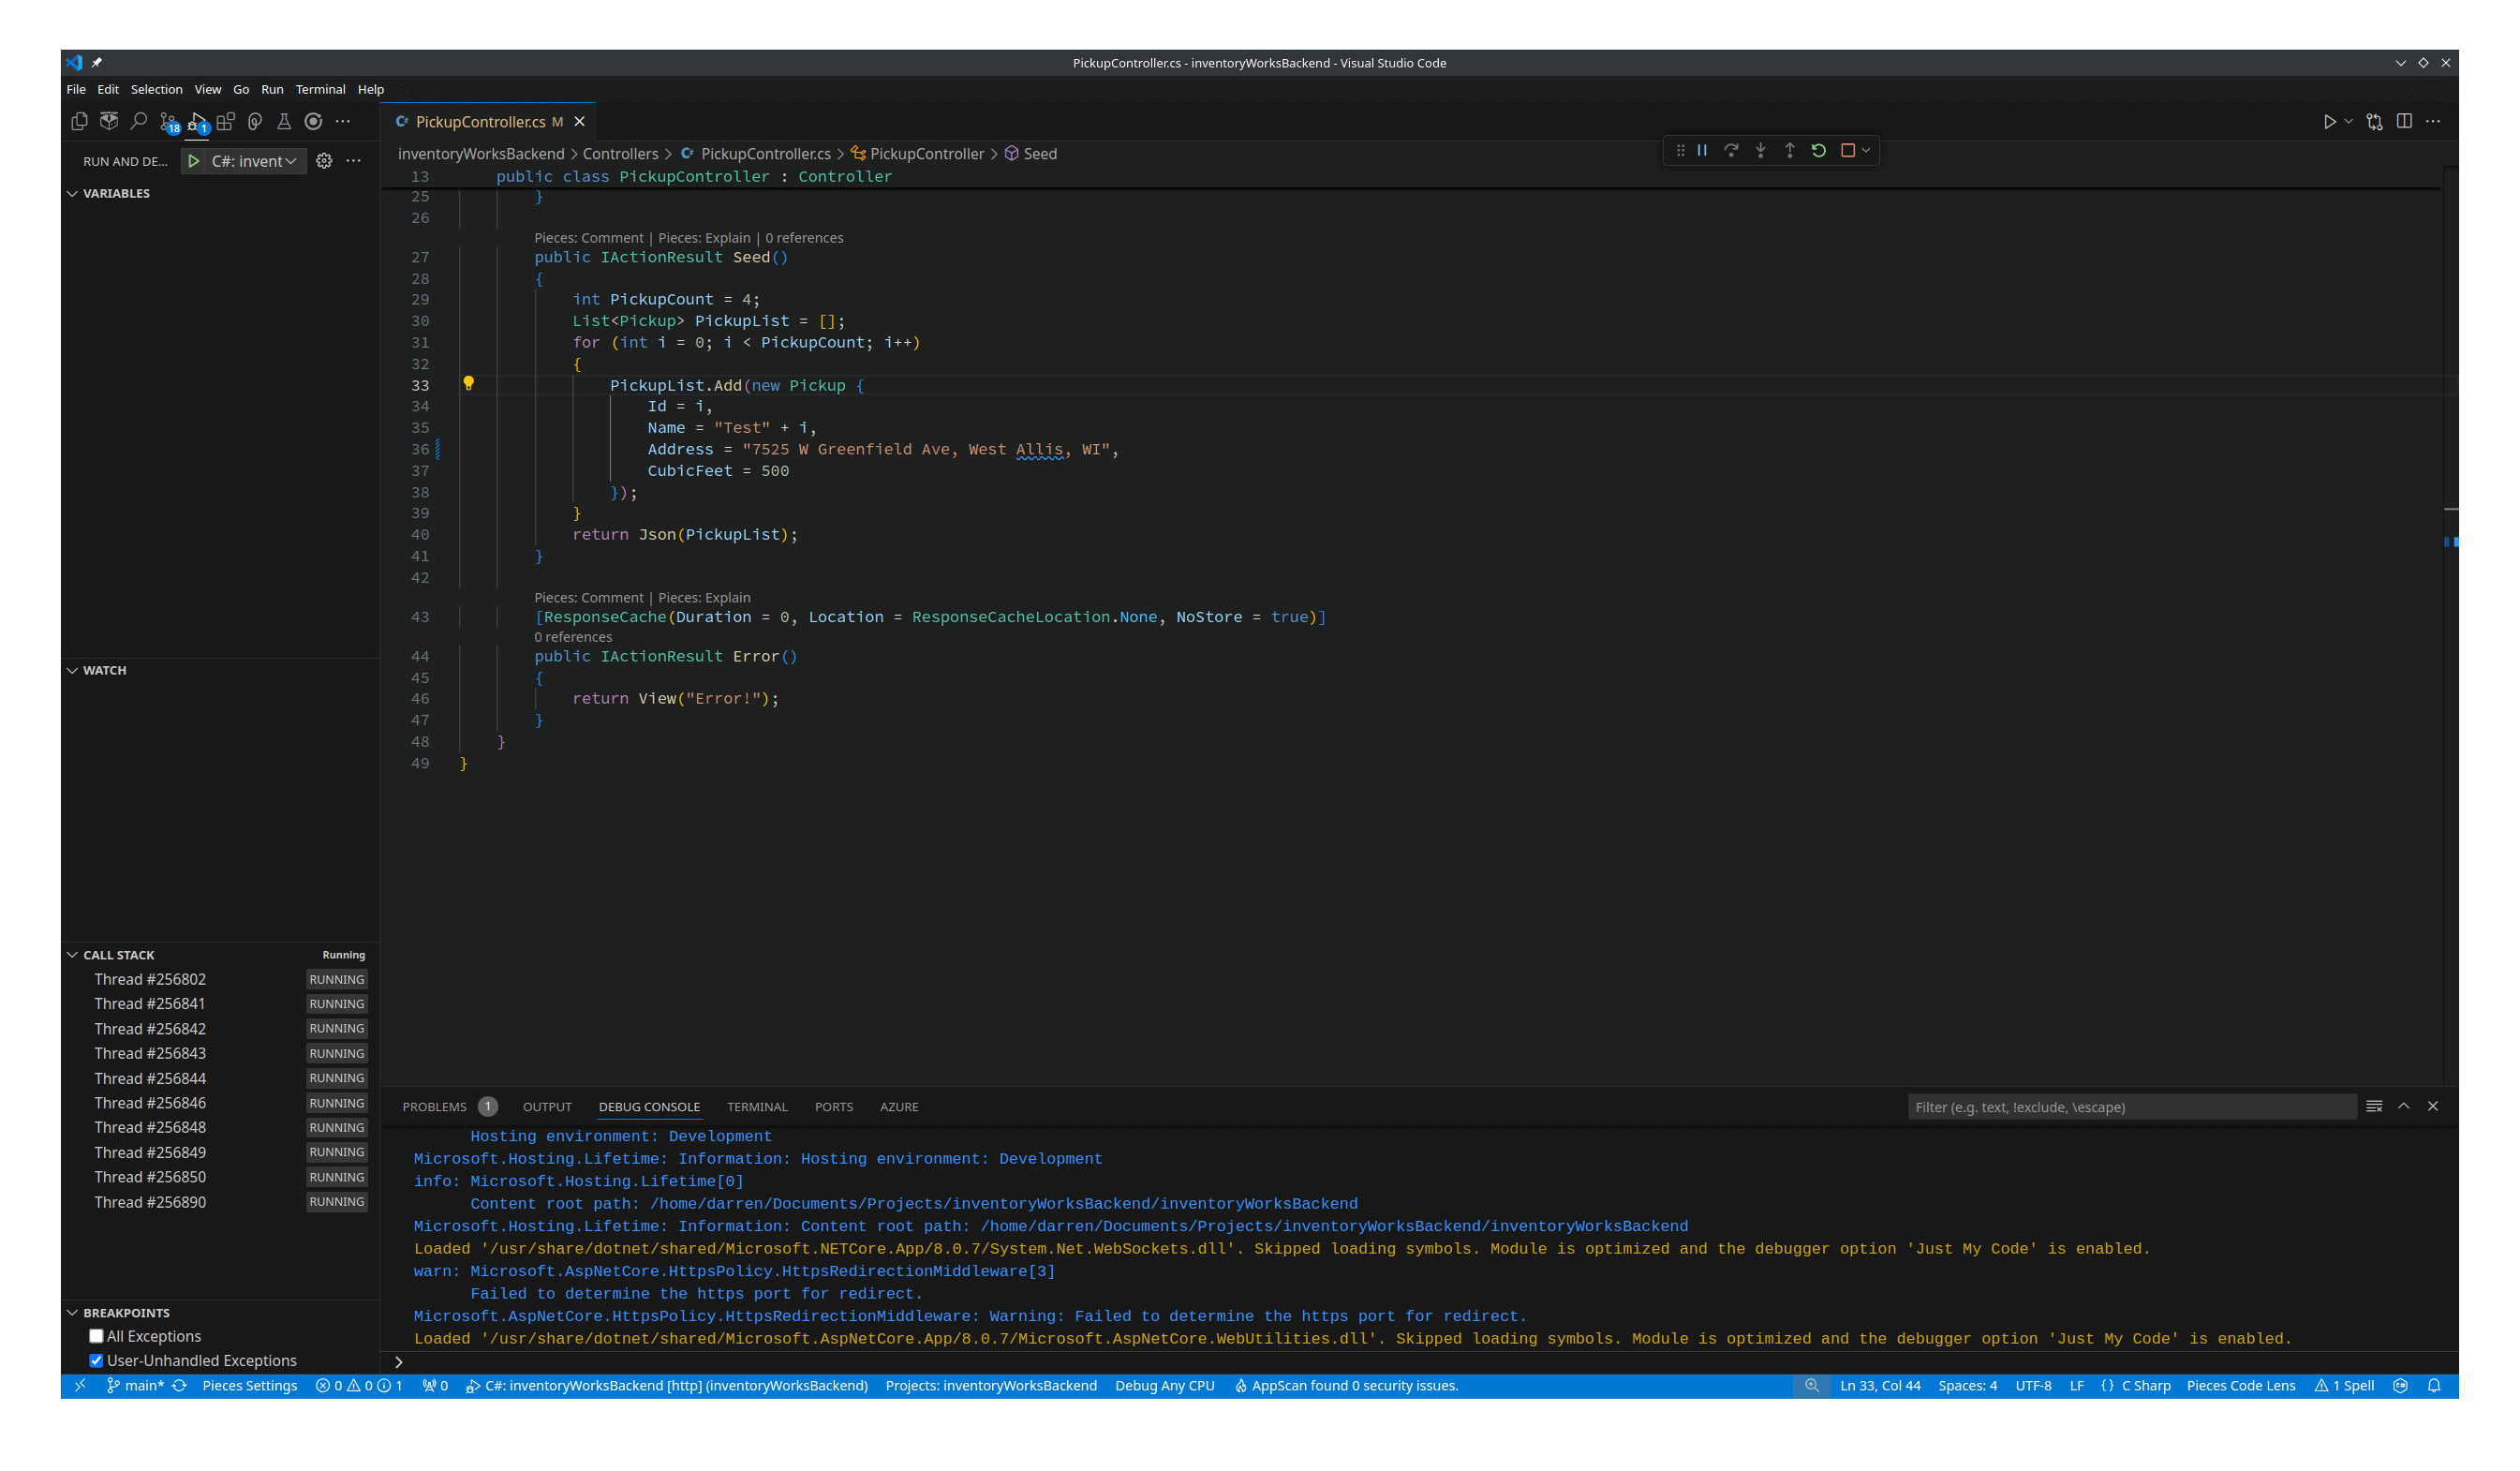Open Source Control showing 18 changes

click(167, 121)
